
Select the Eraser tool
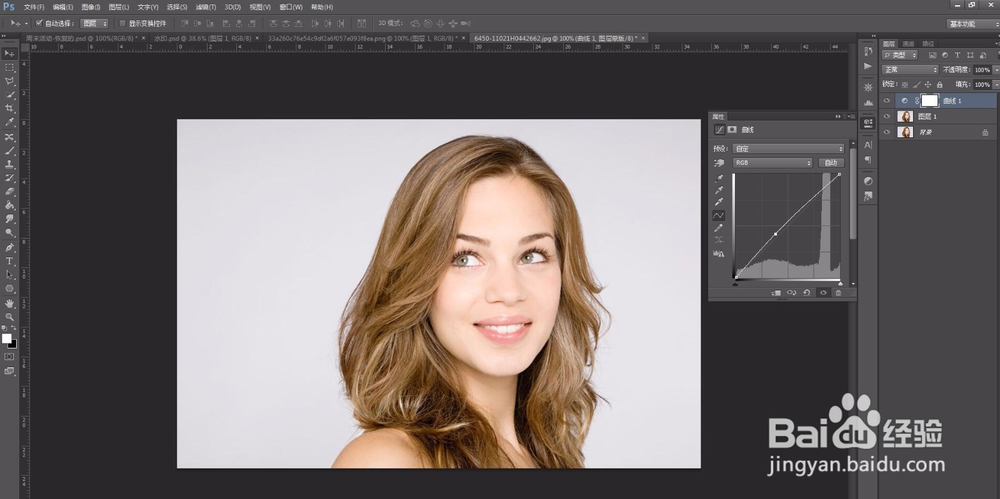click(10, 191)
